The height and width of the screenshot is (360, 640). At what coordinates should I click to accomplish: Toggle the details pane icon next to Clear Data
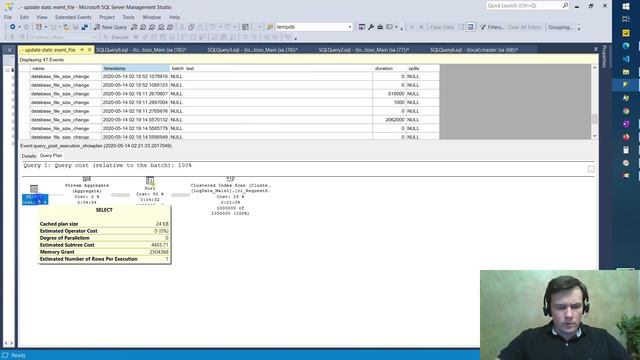point(470,27)
